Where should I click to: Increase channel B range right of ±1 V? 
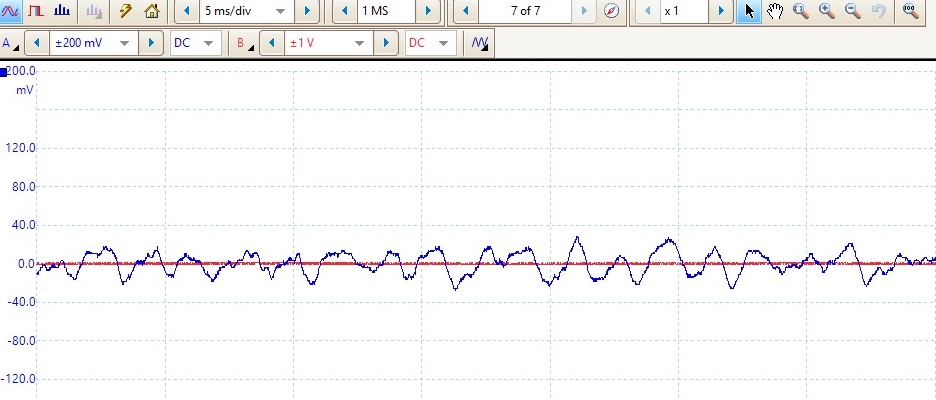click(x=386, y=43)
